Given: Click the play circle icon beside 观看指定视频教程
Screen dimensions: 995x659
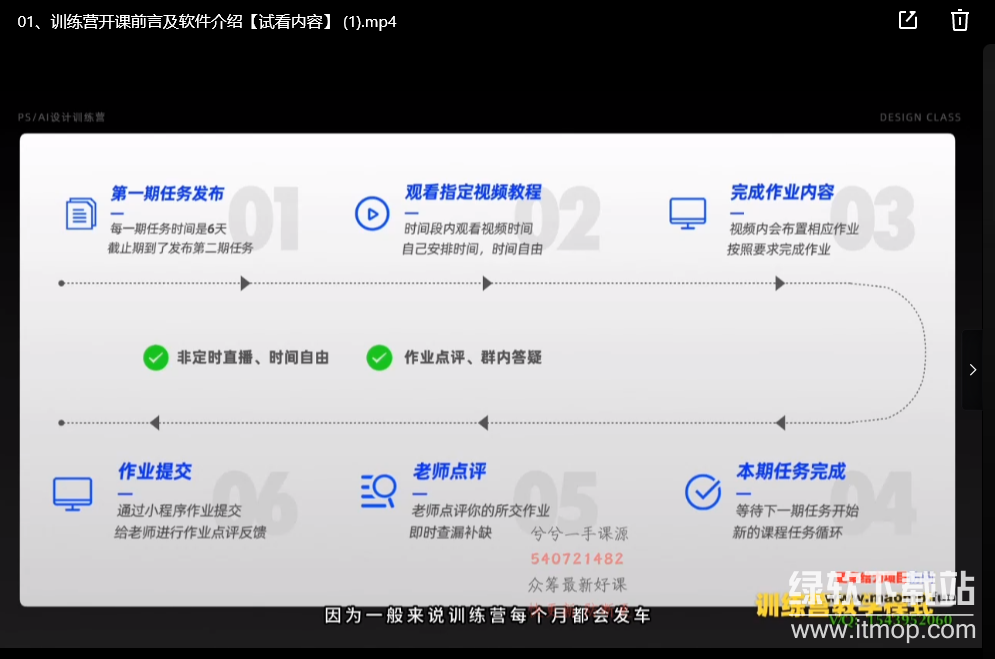Looking at the screenshot, I should [372, 213].
